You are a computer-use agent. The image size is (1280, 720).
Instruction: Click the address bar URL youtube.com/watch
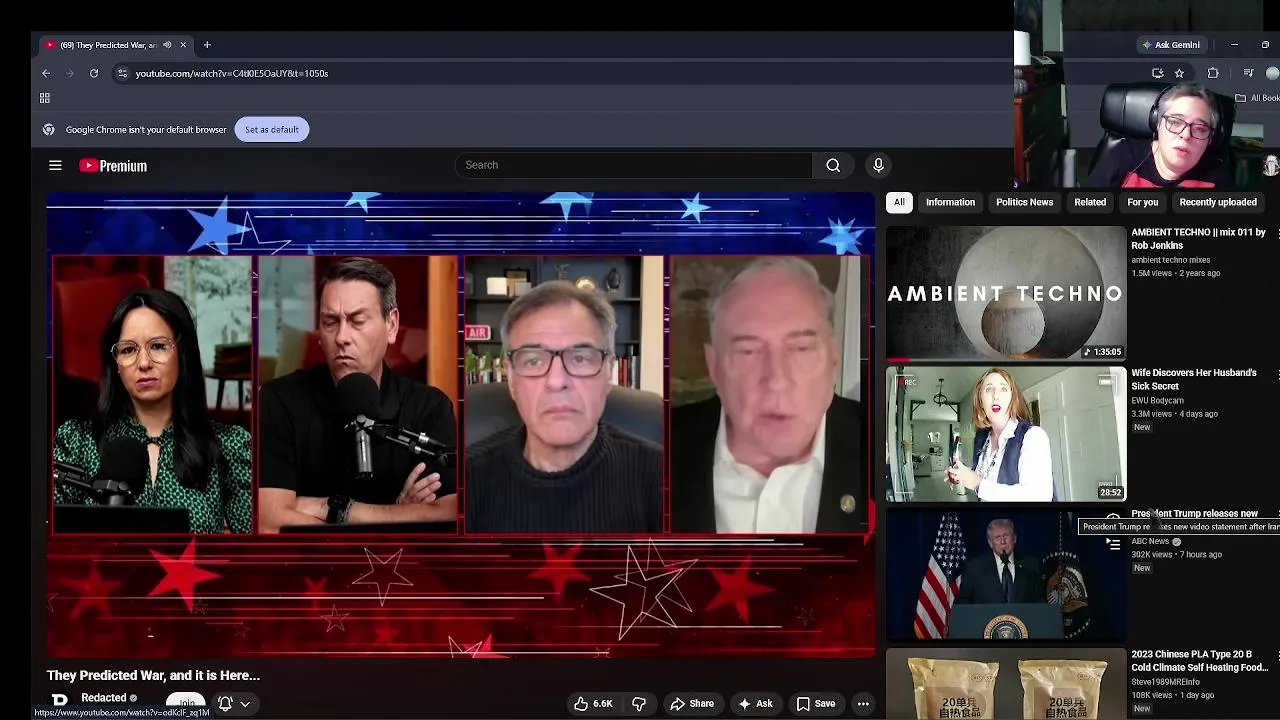[232, 73]
